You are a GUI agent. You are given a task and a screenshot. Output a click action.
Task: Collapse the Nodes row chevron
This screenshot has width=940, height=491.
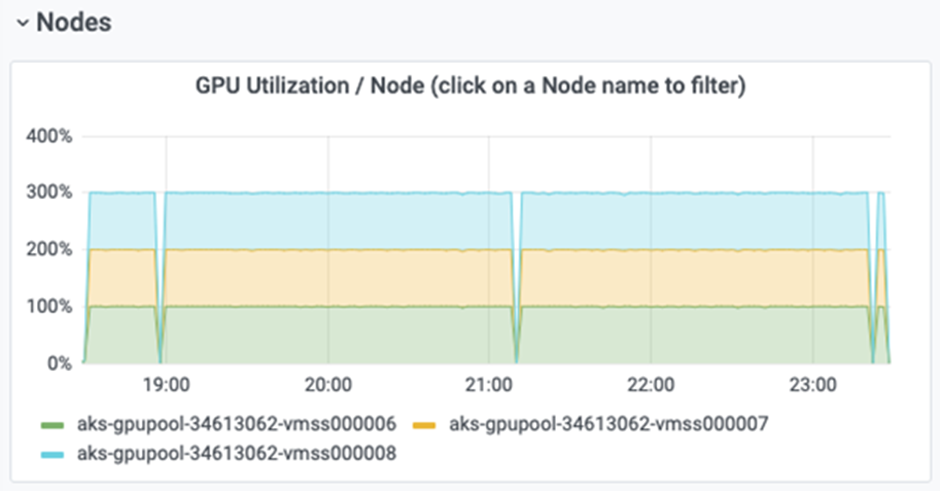click(22, 24)
